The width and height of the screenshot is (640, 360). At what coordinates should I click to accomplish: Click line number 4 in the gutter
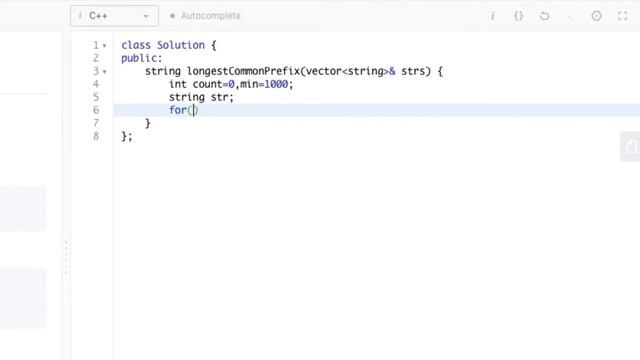[x=96, y=84]
